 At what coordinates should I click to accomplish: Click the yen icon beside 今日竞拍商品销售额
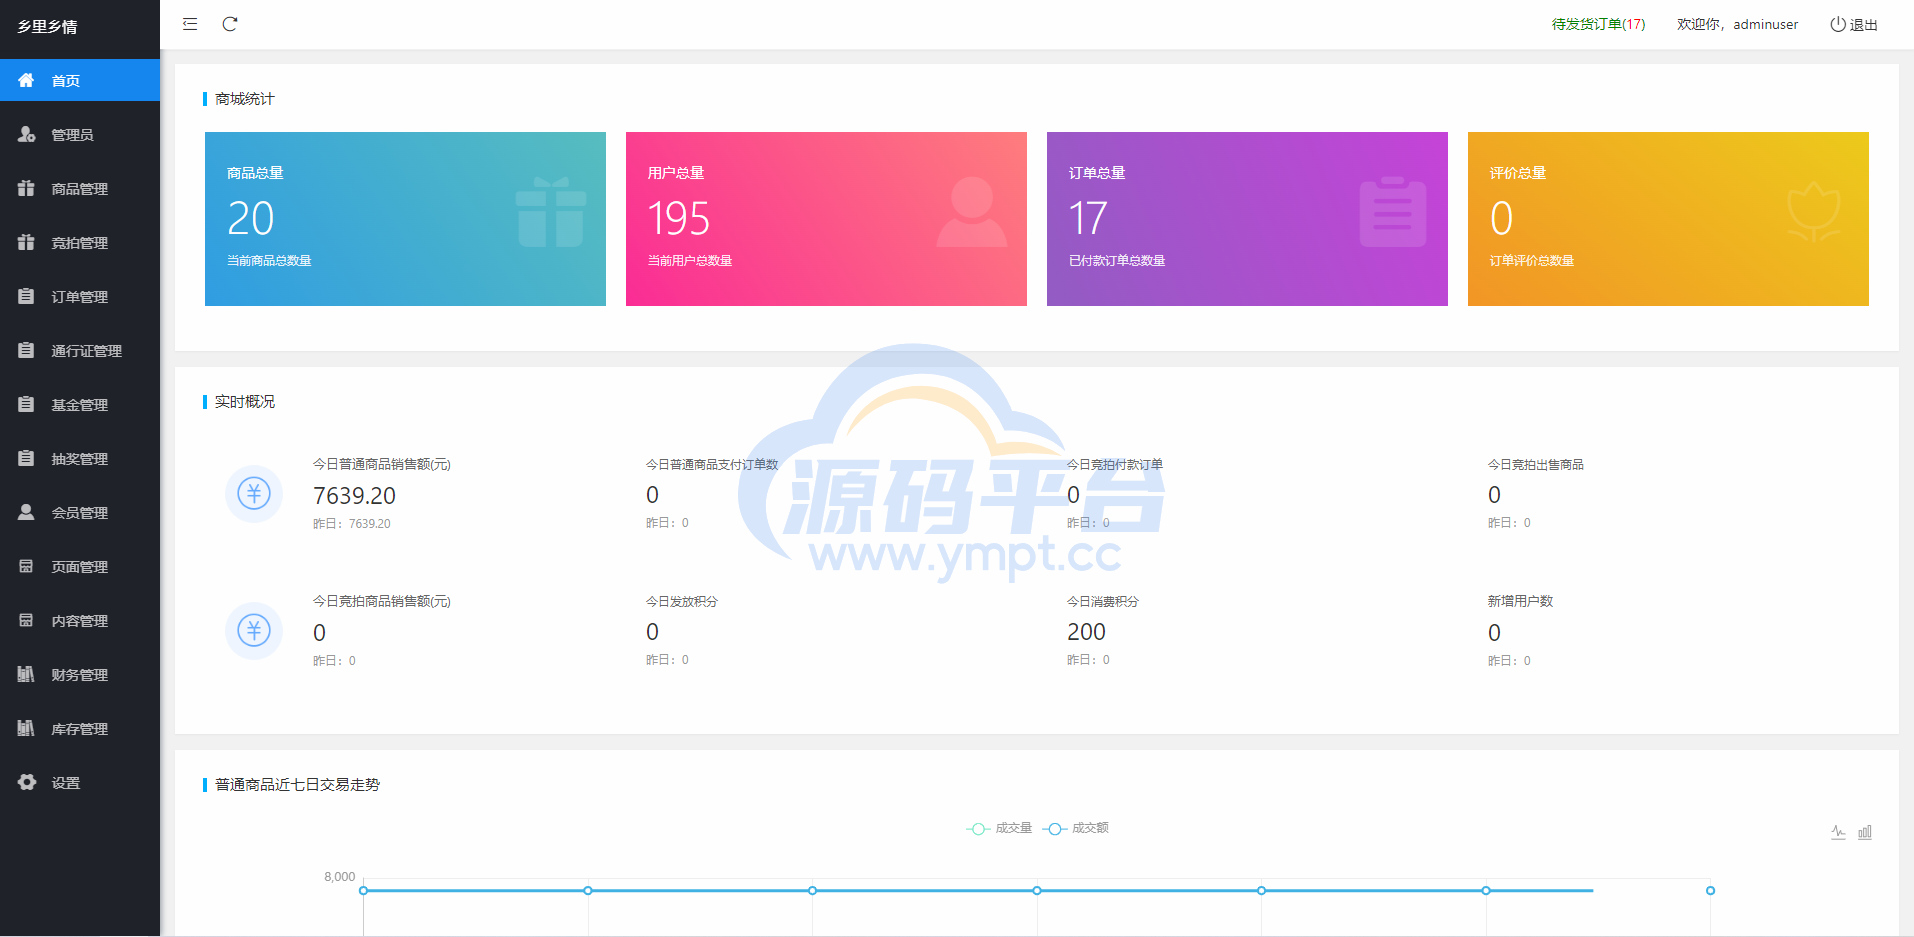(254, 630)
